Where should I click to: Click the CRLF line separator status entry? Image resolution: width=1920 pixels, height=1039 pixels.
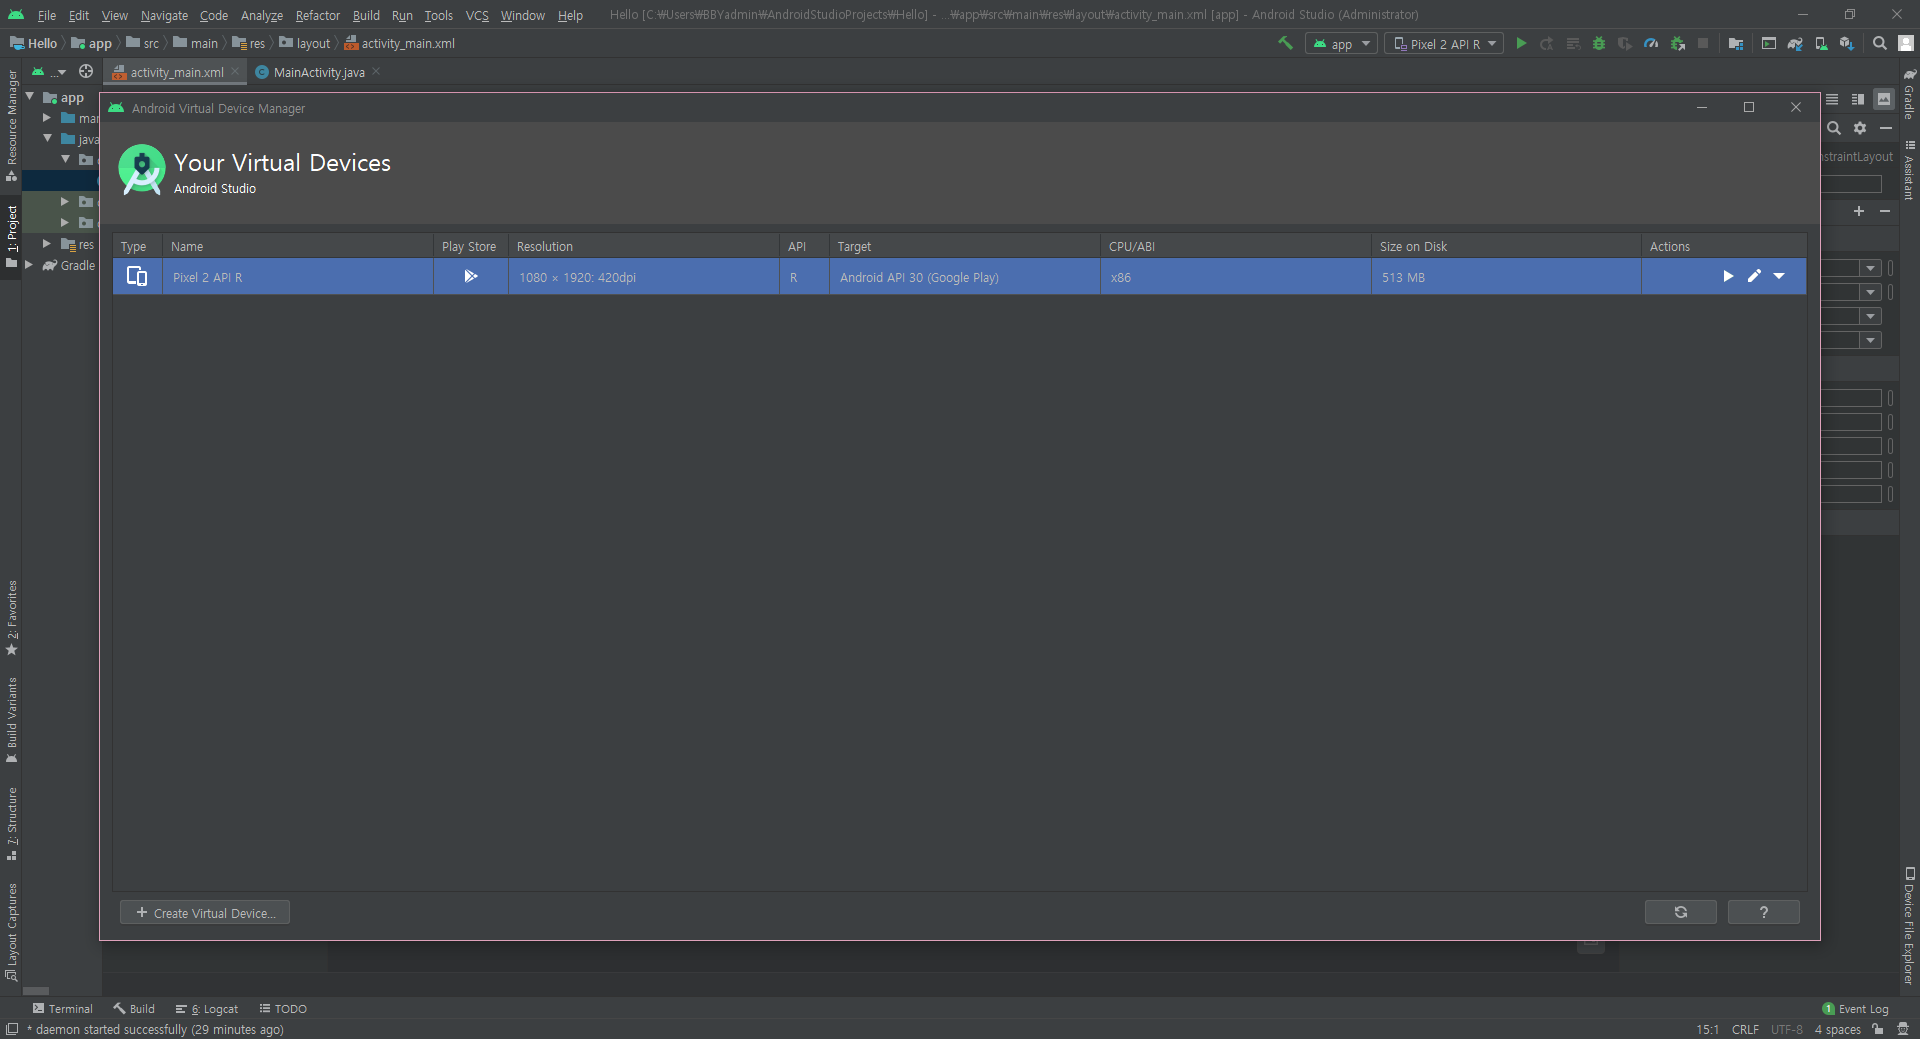[x=1745, y=1029]
